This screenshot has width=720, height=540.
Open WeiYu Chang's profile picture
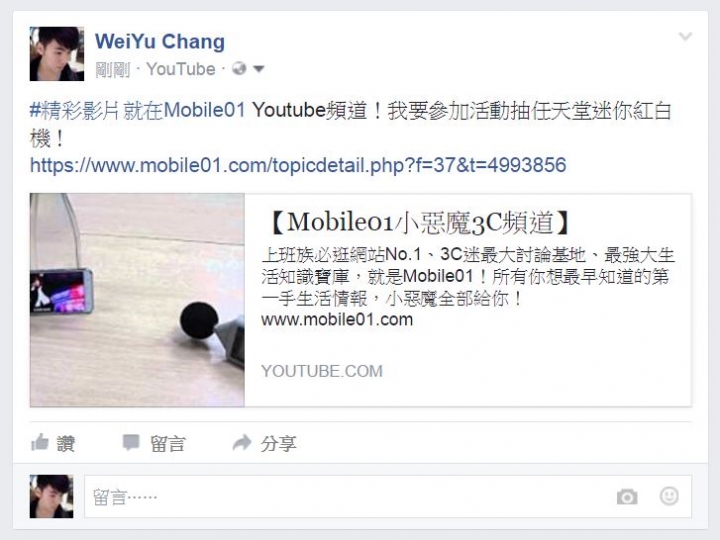tap(57, 54)
